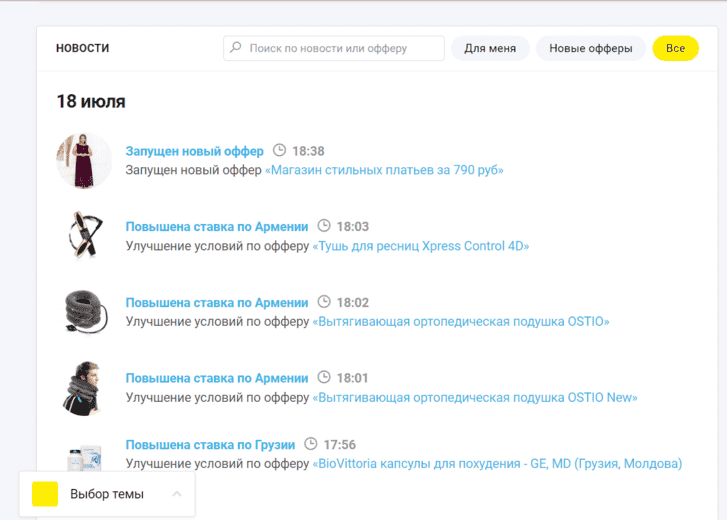Open "Тушь для ресниц Xpress Control 4D" link
The image size is (727, 520).
[x=421, y=246]
